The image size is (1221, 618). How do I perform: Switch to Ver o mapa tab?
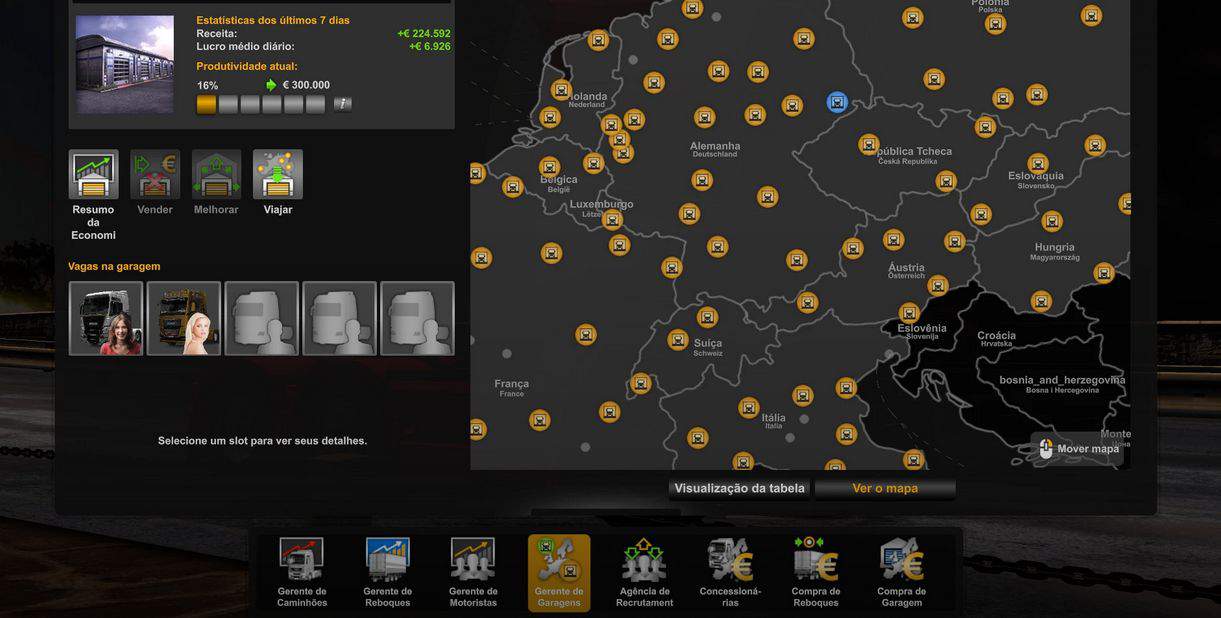tap(885, 489)
